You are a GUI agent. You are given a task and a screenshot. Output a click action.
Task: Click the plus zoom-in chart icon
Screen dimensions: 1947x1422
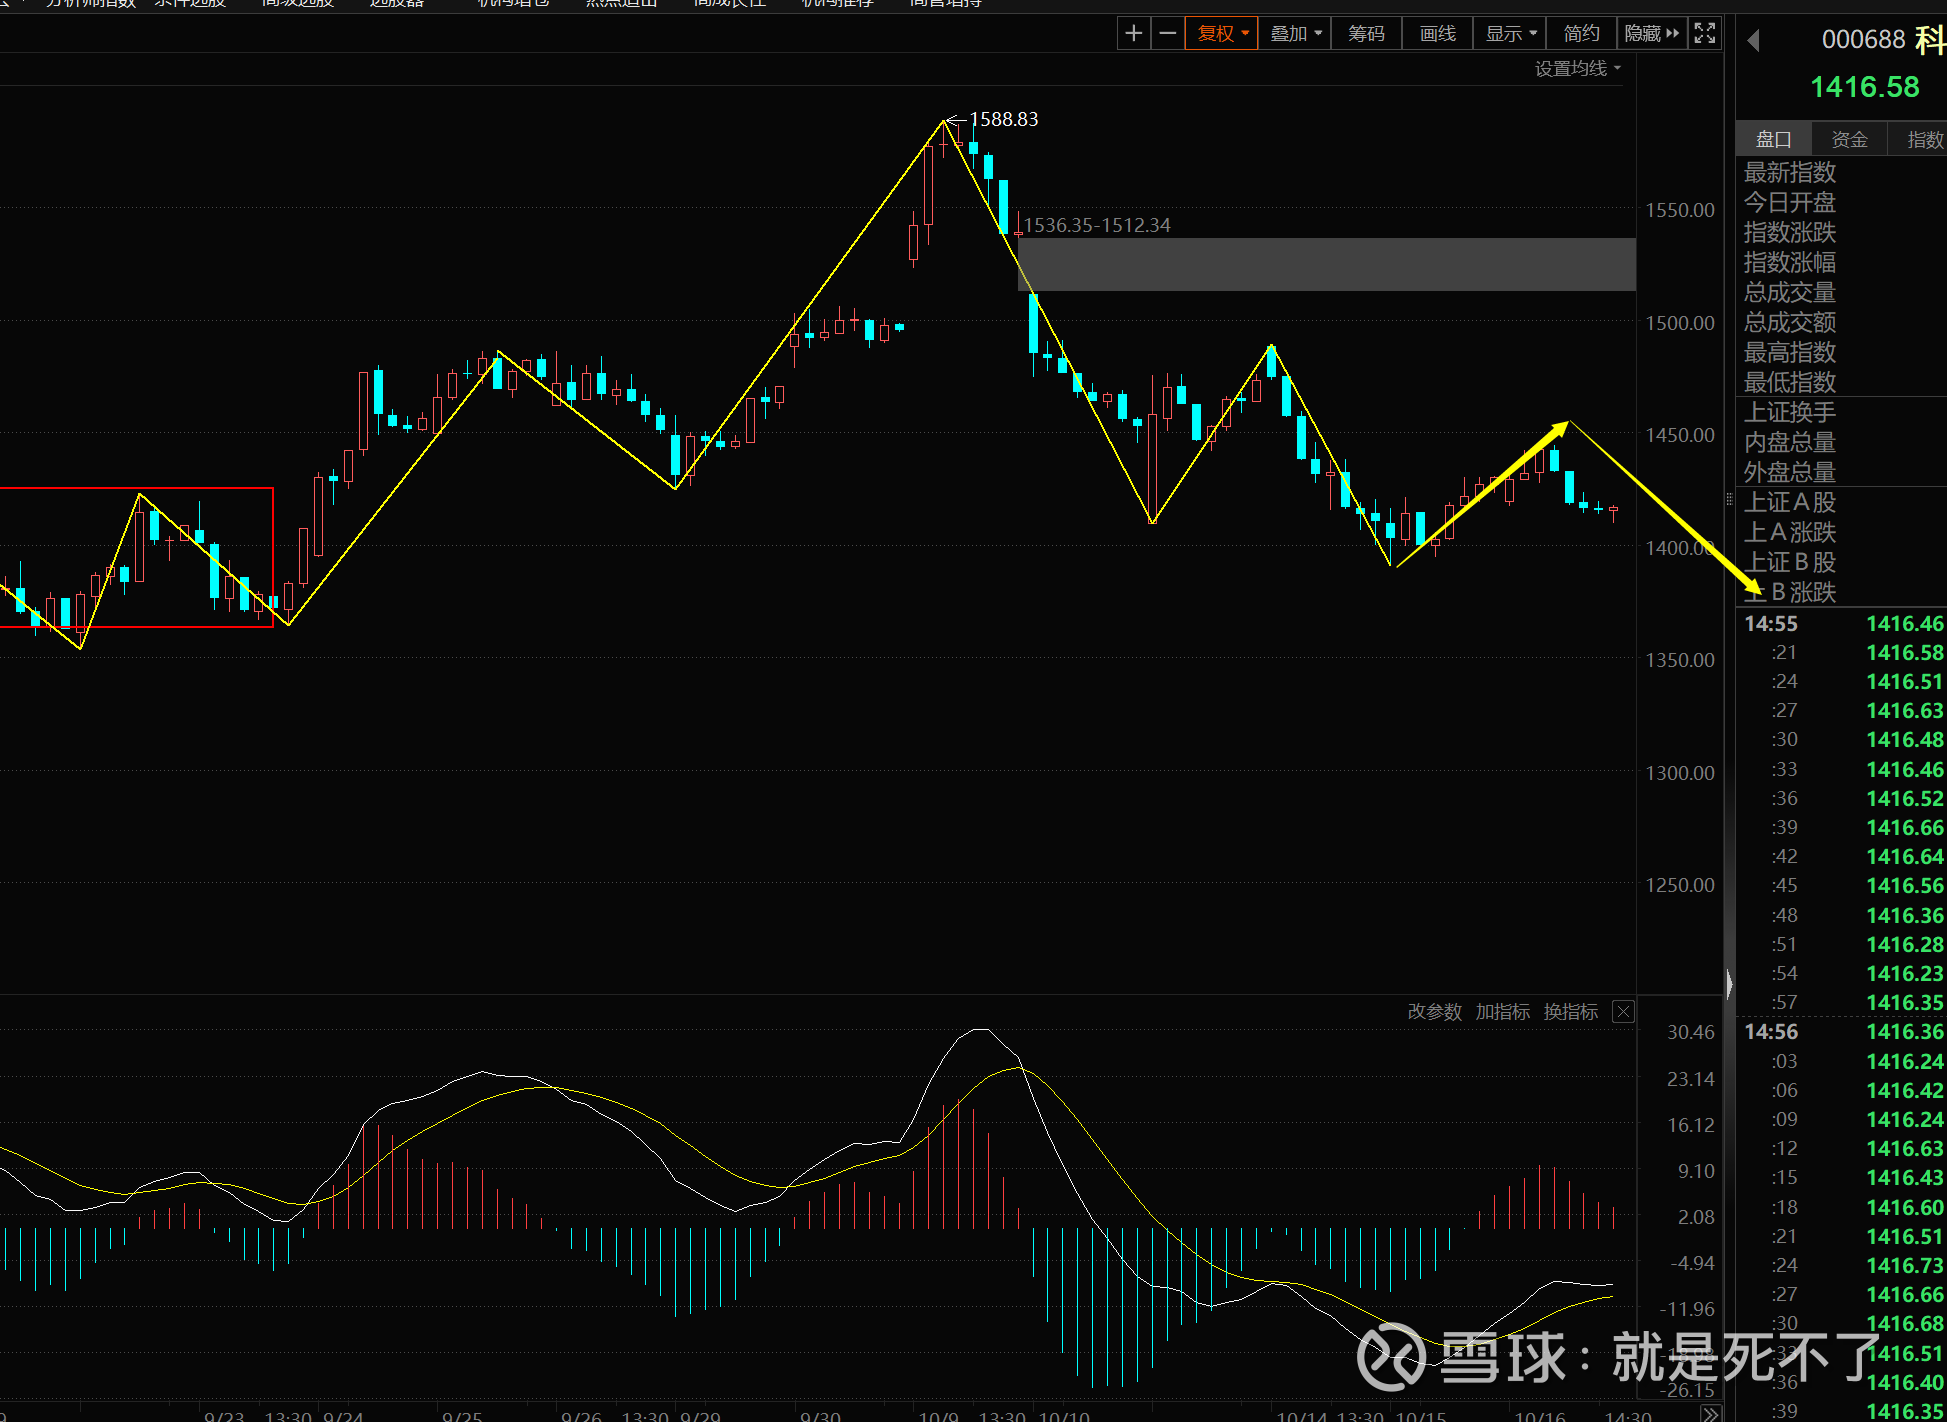1133,34
